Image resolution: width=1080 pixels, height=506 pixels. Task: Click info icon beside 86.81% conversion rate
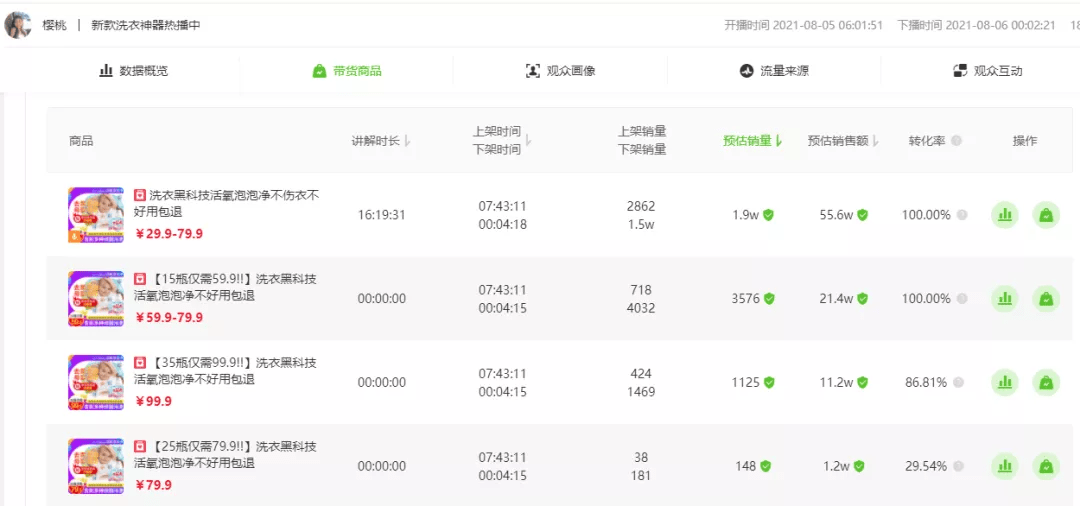click(959, 382)
